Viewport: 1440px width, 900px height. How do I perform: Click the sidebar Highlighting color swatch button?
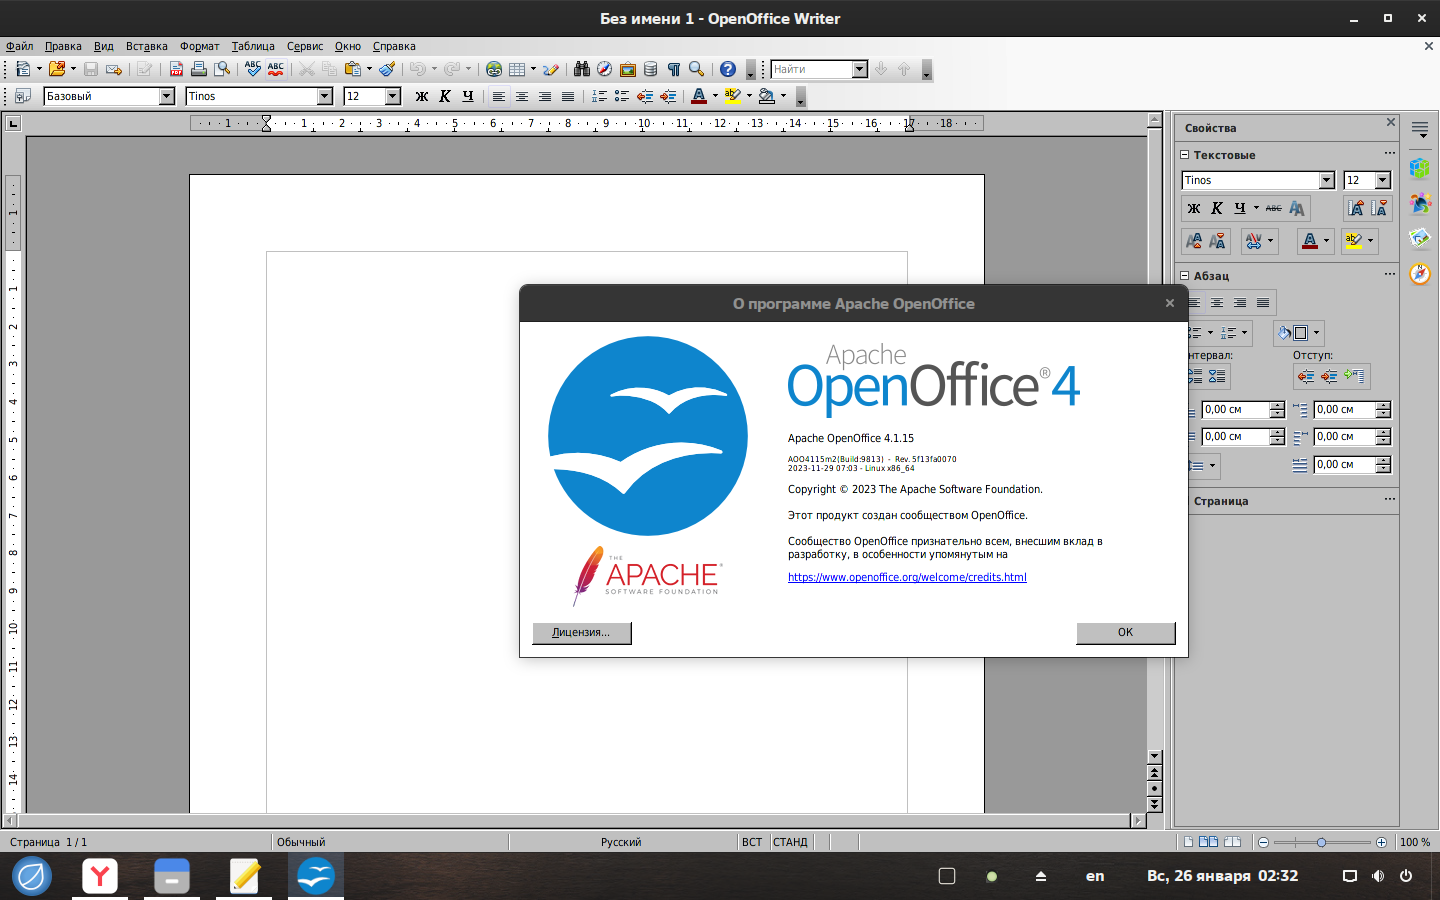click(x=1354, y=241)
